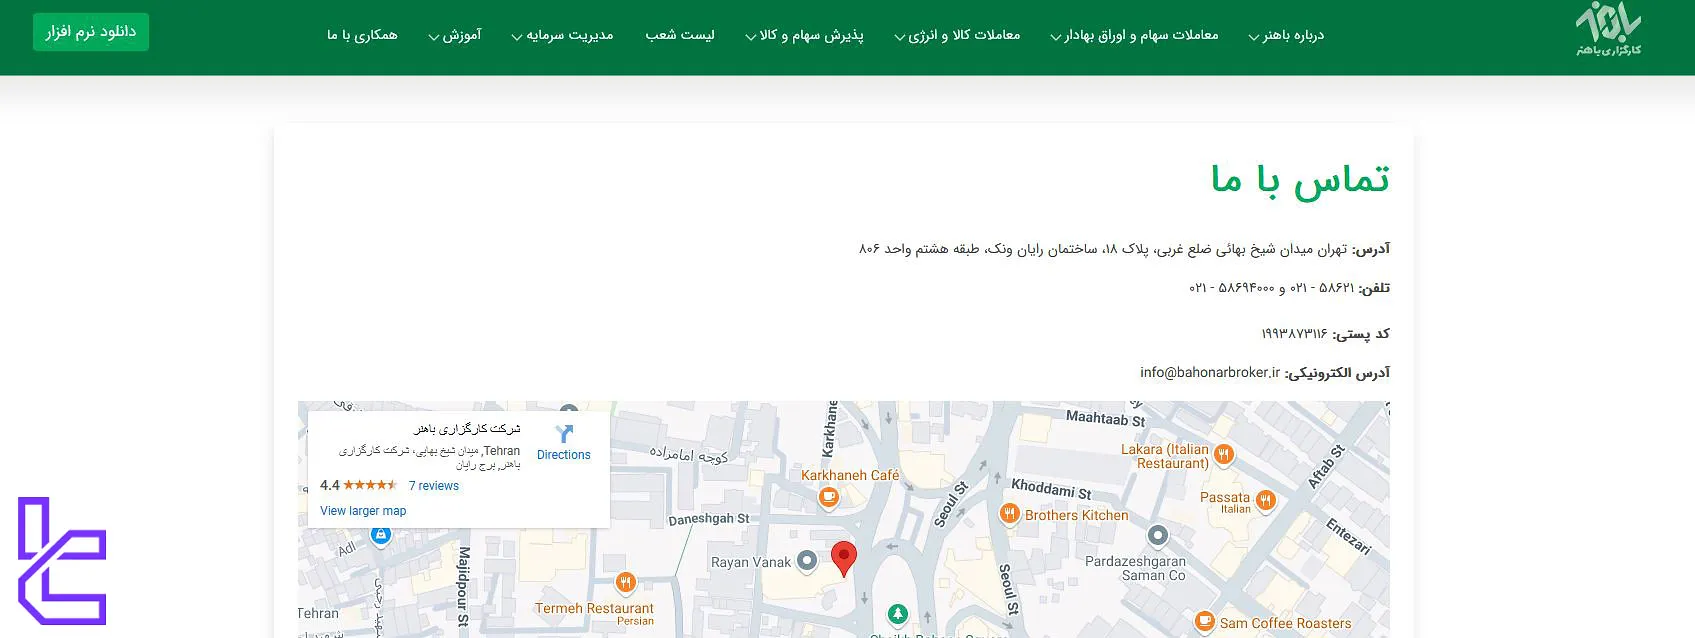Expand the درباره باهنر dropdown menu

(x=1286, y=36)
